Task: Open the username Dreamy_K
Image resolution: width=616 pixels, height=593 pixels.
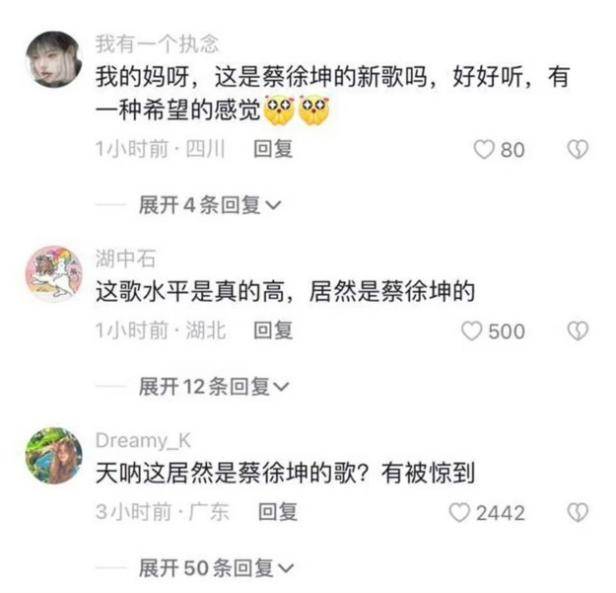Action: 143,441
